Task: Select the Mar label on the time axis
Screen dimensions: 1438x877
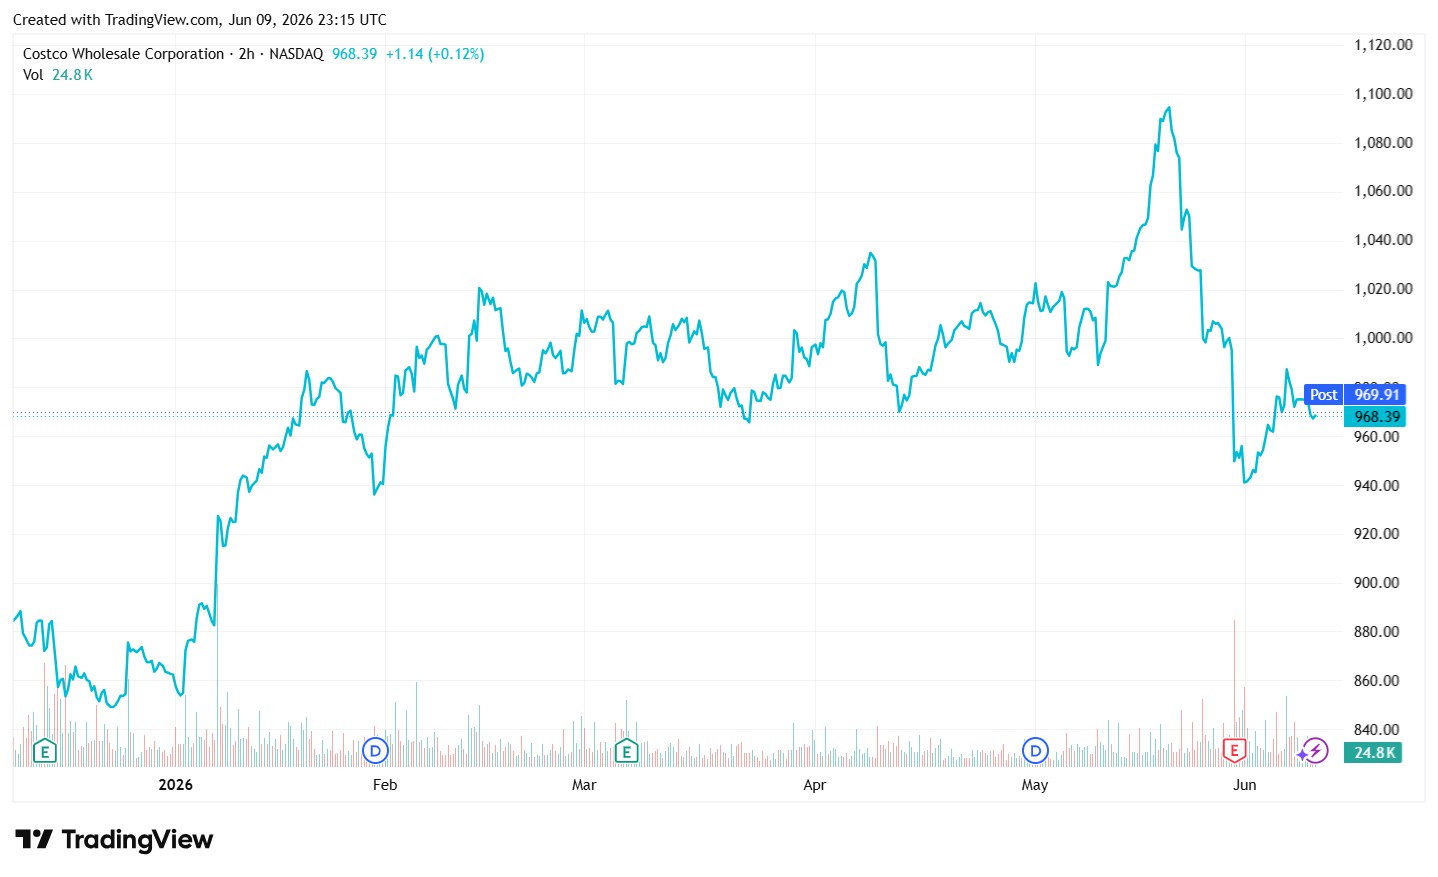Action: click(x=584, y=785)
